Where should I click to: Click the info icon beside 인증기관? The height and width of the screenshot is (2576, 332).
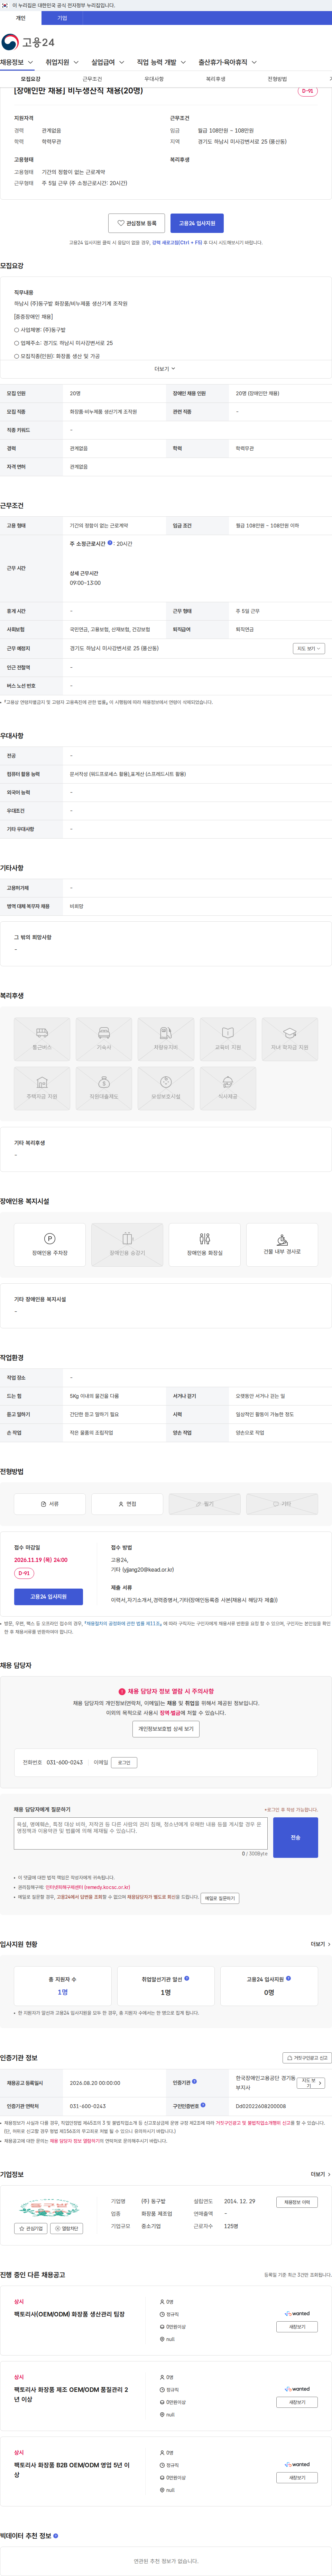click(194, 2082)
